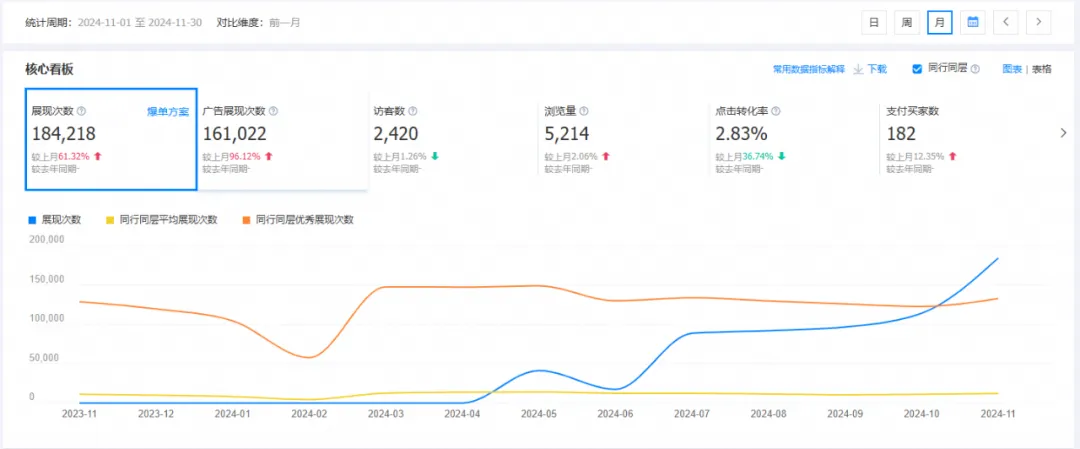Click the 爆单方案 link
Image resolution: width=1080 pixels, height=449 pixels.
[x=167, y=112]
